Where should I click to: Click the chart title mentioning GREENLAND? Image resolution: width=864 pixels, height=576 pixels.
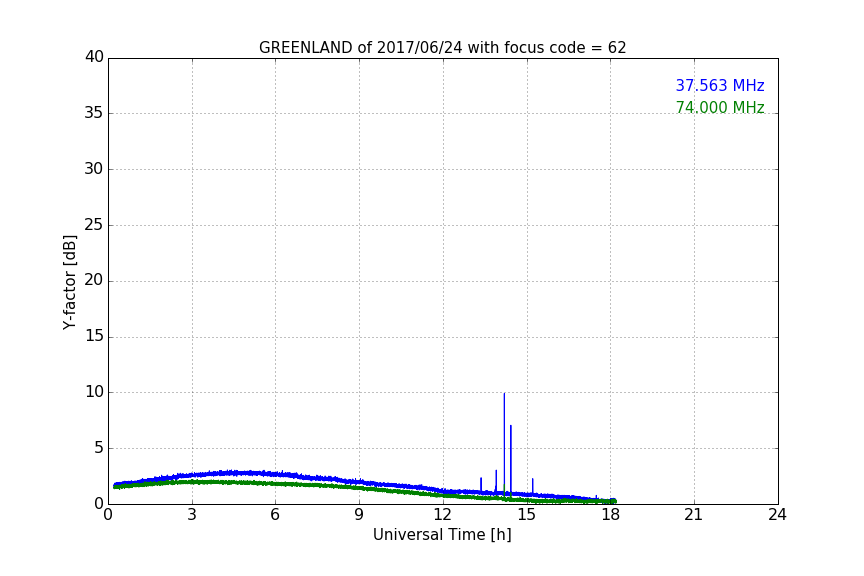[x=442, y=48]
